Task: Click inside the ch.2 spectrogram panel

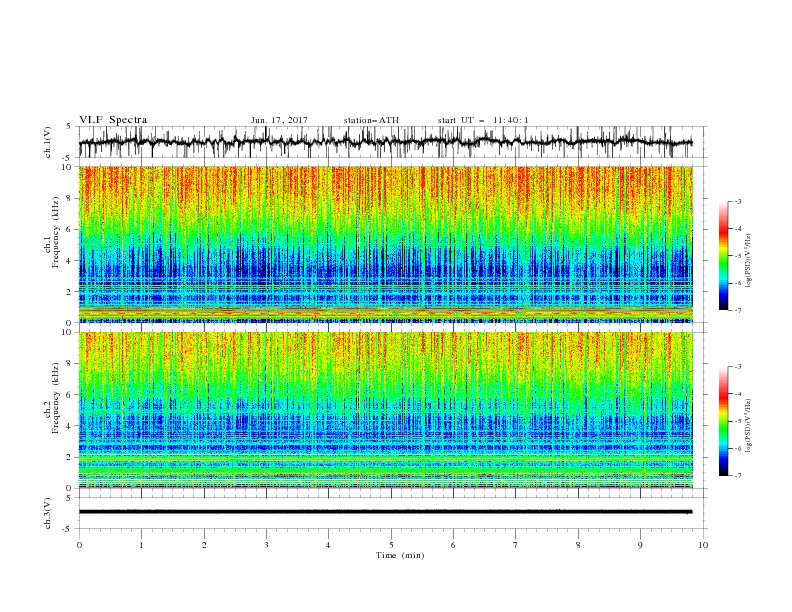Action: pyautogui.click(x=386, y=410)
